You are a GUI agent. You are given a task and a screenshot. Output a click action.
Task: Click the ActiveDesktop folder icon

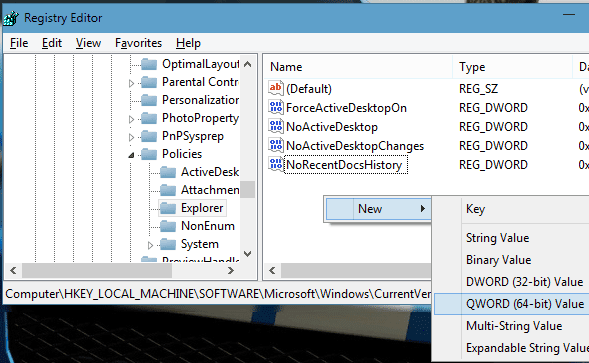click(x=168, y=172)
